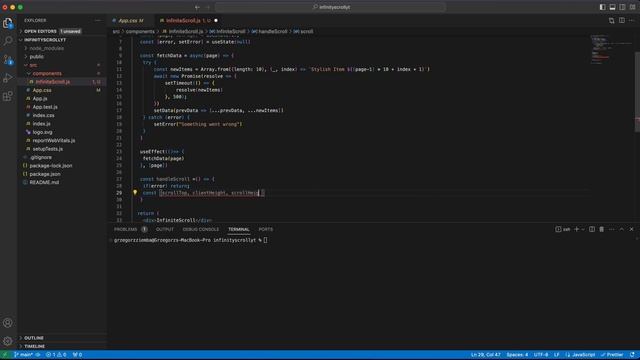Image resolution: width=640 pixels, height=360 pixels.
Task: Create a new terminal with plus icon
Action: pos(577,229)
